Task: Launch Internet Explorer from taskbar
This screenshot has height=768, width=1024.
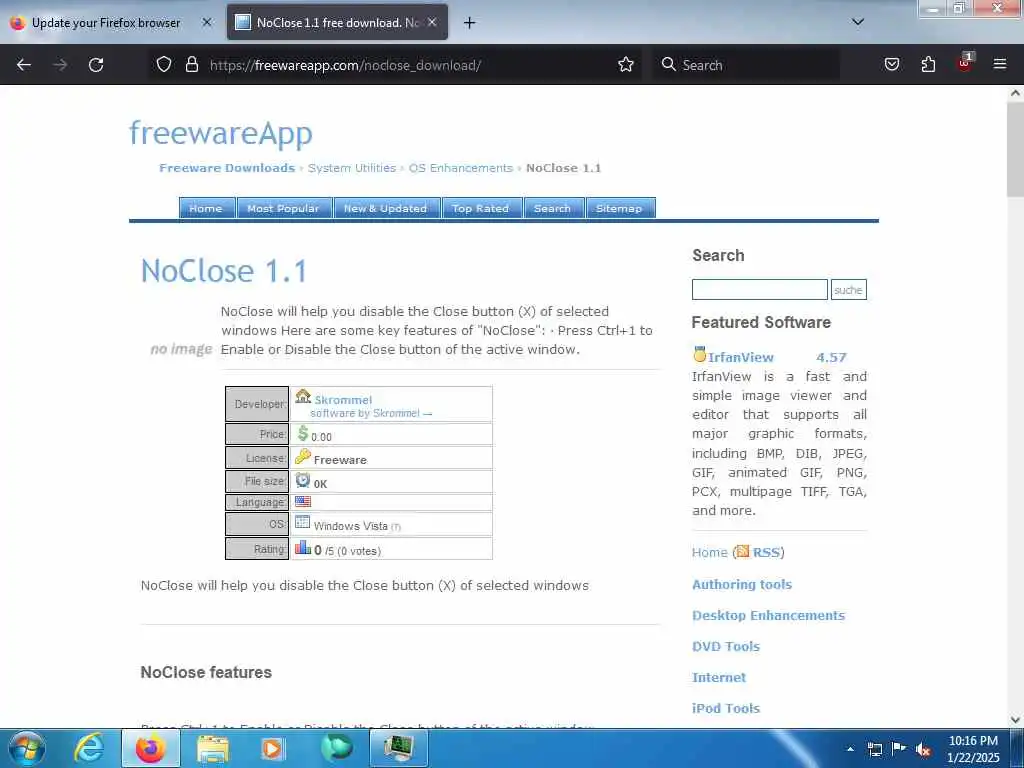Action: tap(88, 748)
